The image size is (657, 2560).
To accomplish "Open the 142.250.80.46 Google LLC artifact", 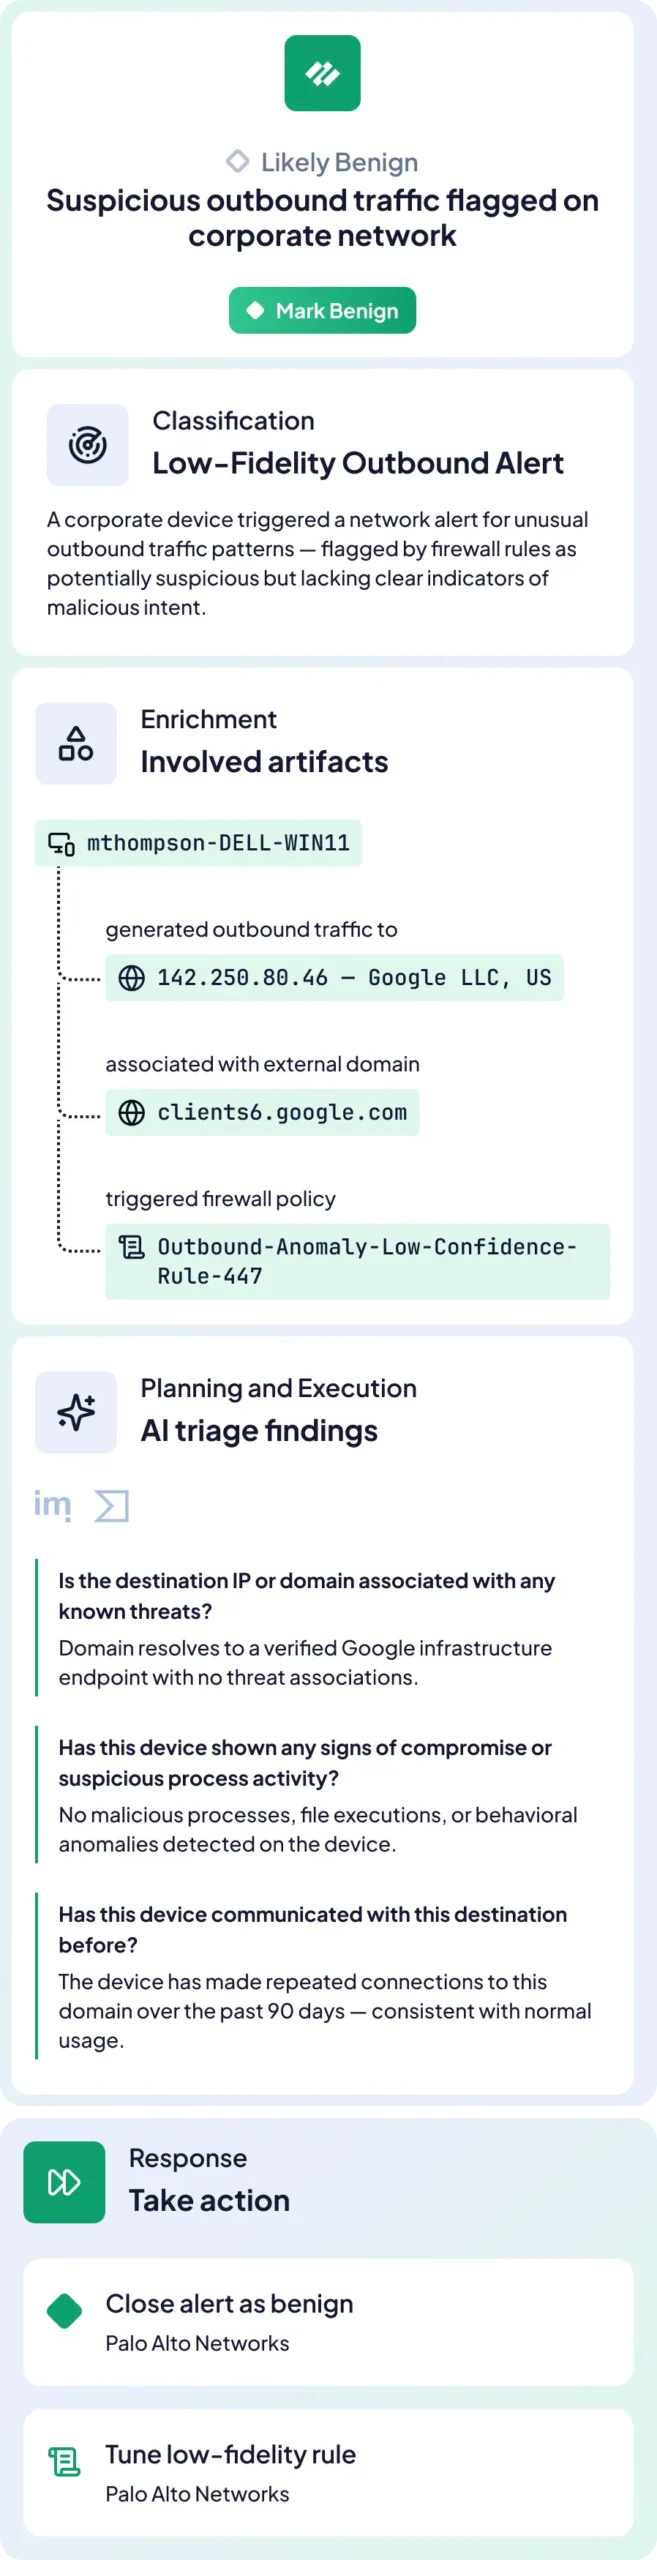I will (x=335, y=978).
